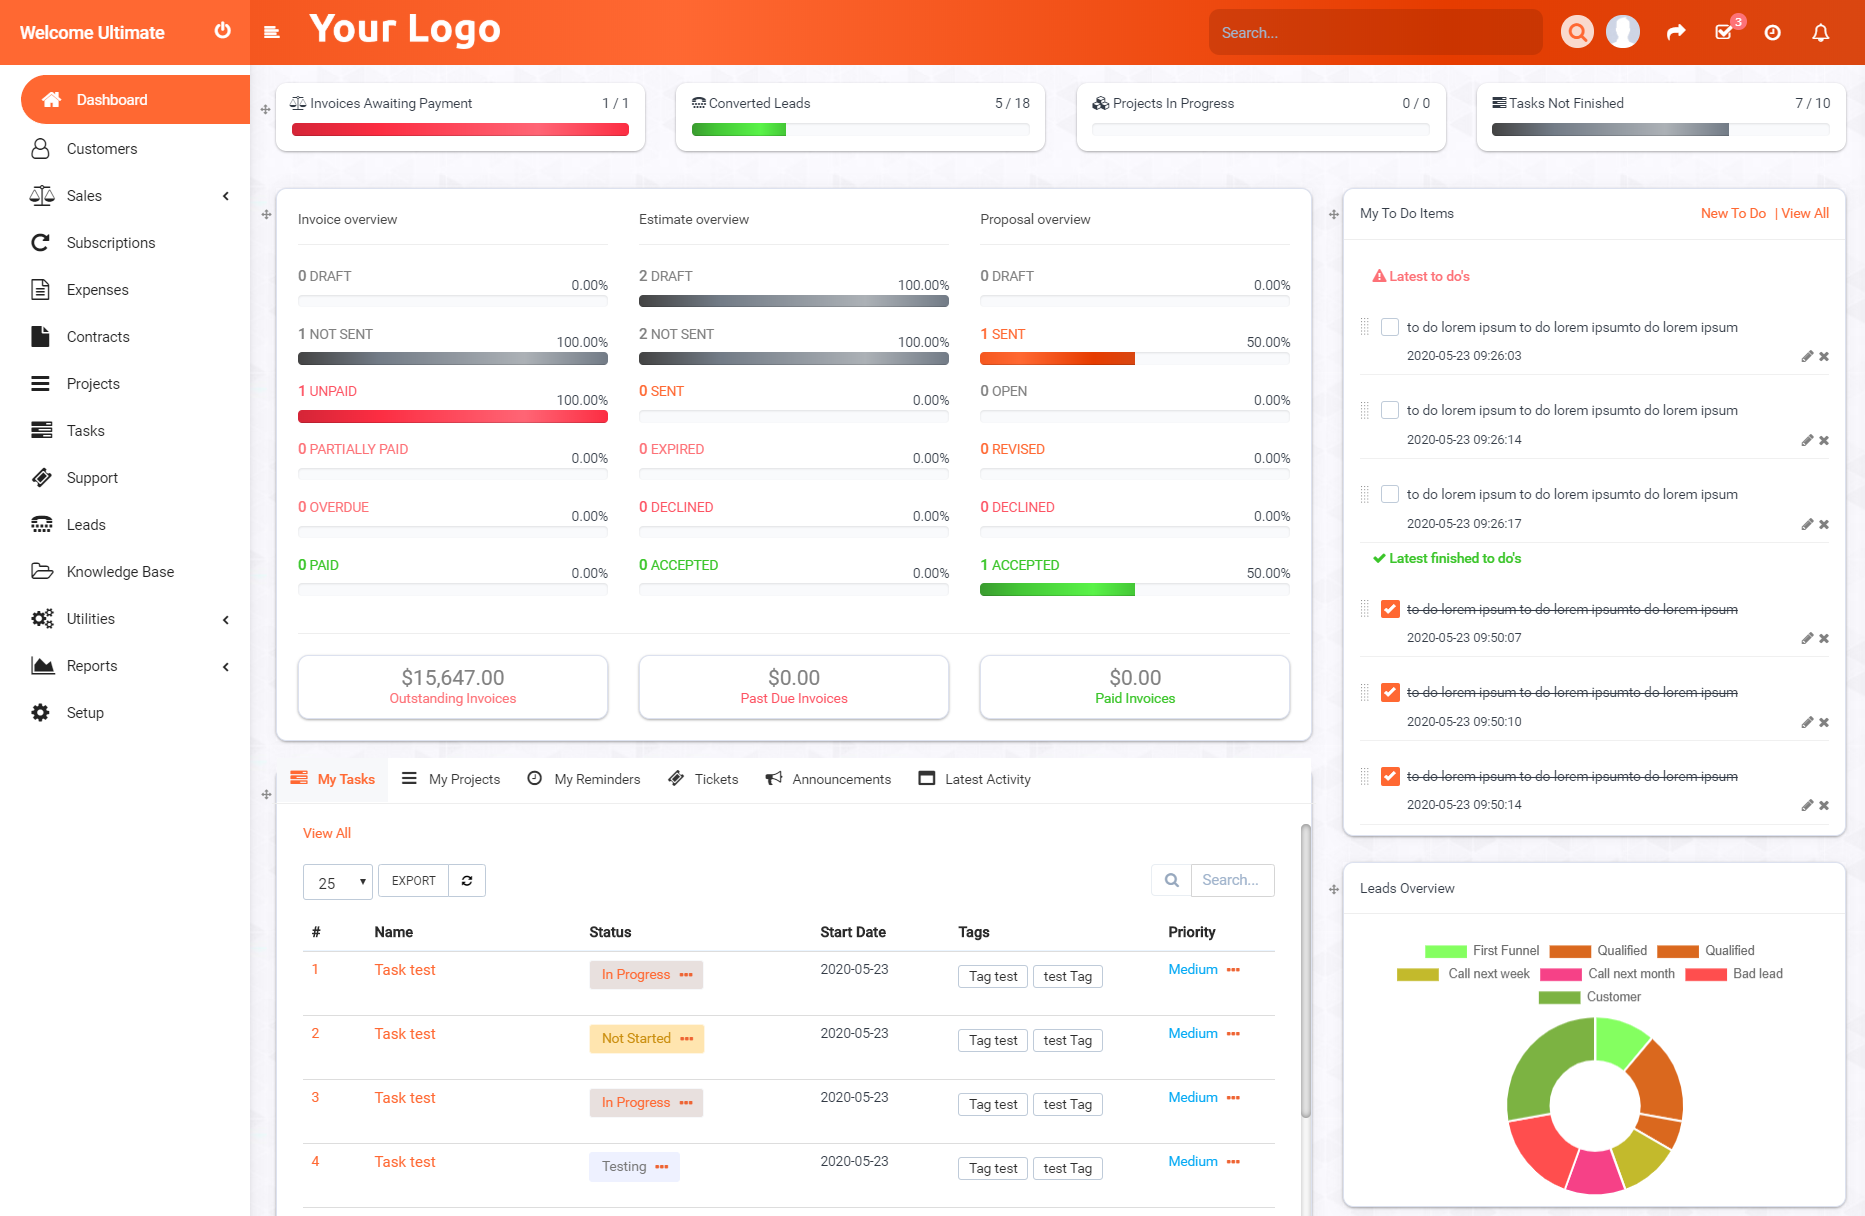Click the orange search icon in header
The height and width of the screenshot is (1216, 1865).
pyautogui.click(x=1577, y=32)
